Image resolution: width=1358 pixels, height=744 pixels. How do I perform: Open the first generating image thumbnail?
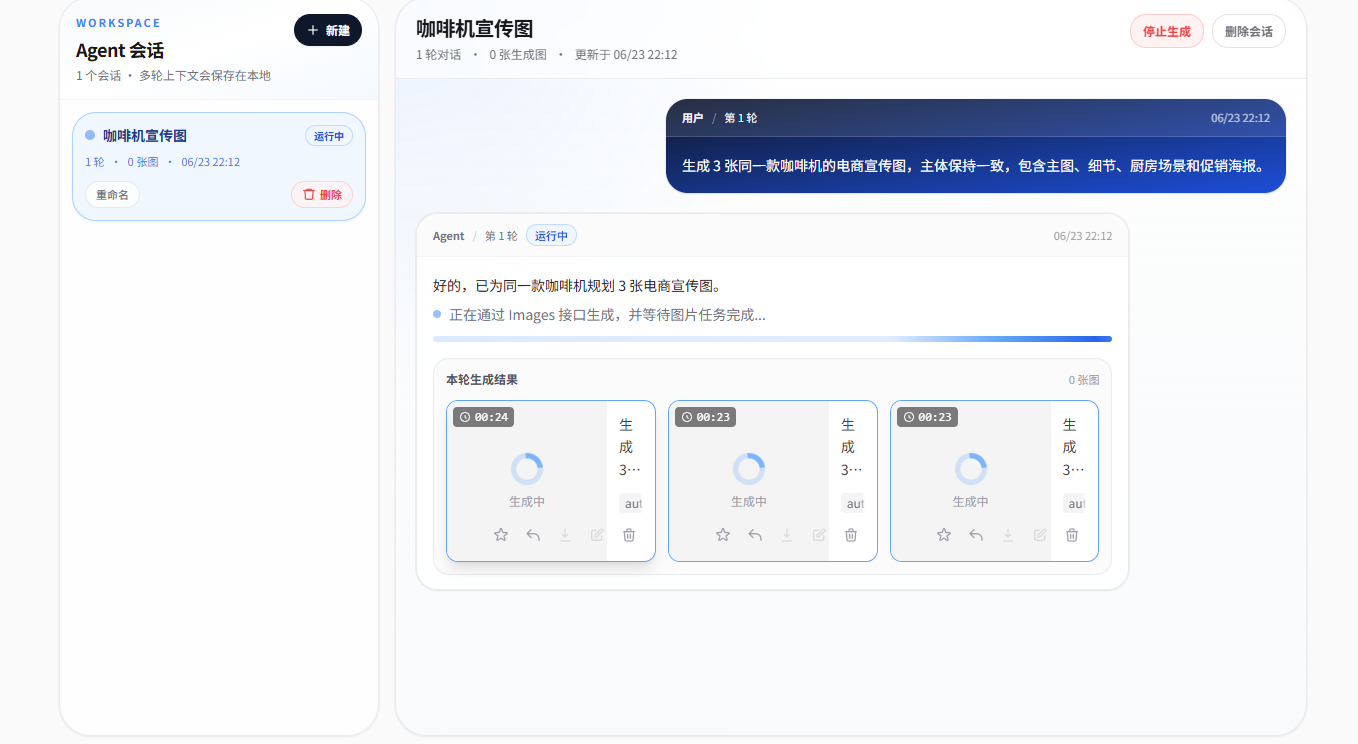[527, 481]
